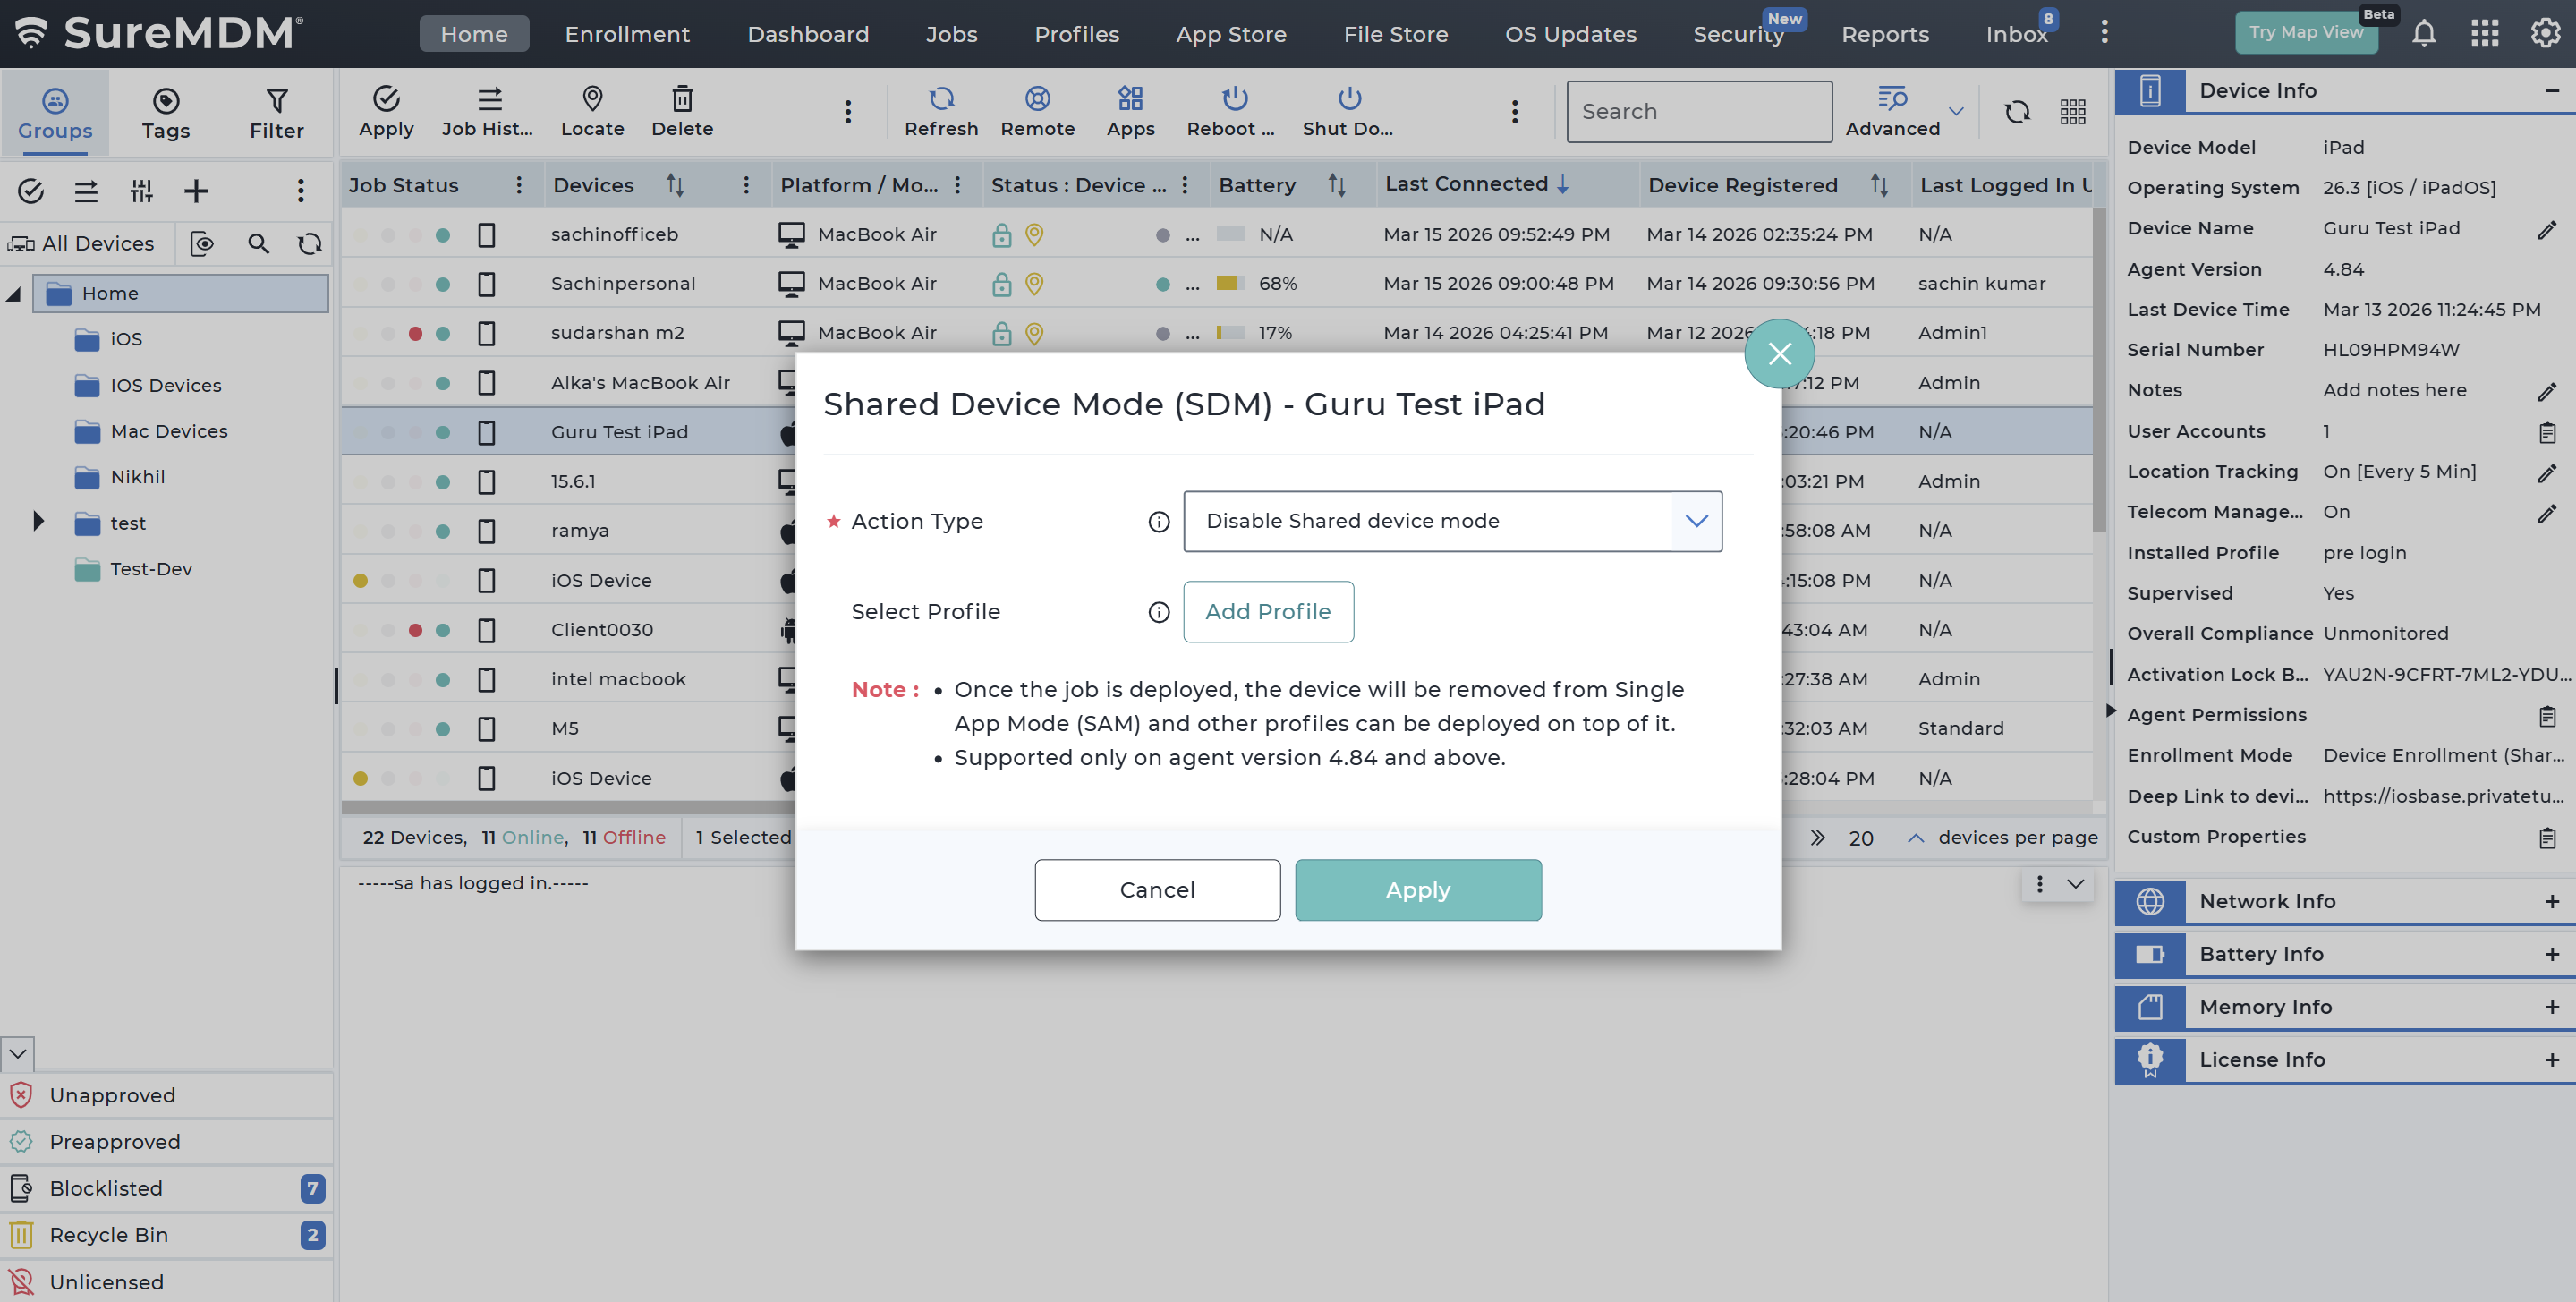2576x1302 pixels.
Task: Click the notifications bell icon
Action: [2423, 33]
